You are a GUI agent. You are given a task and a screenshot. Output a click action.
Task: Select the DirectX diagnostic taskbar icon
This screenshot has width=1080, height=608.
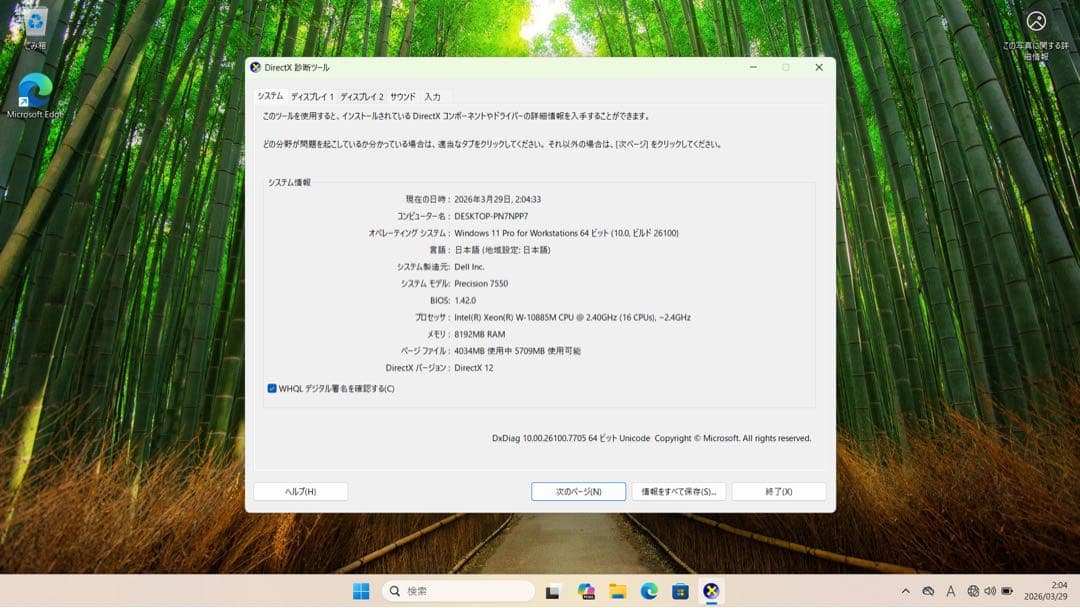pos(712,591)
